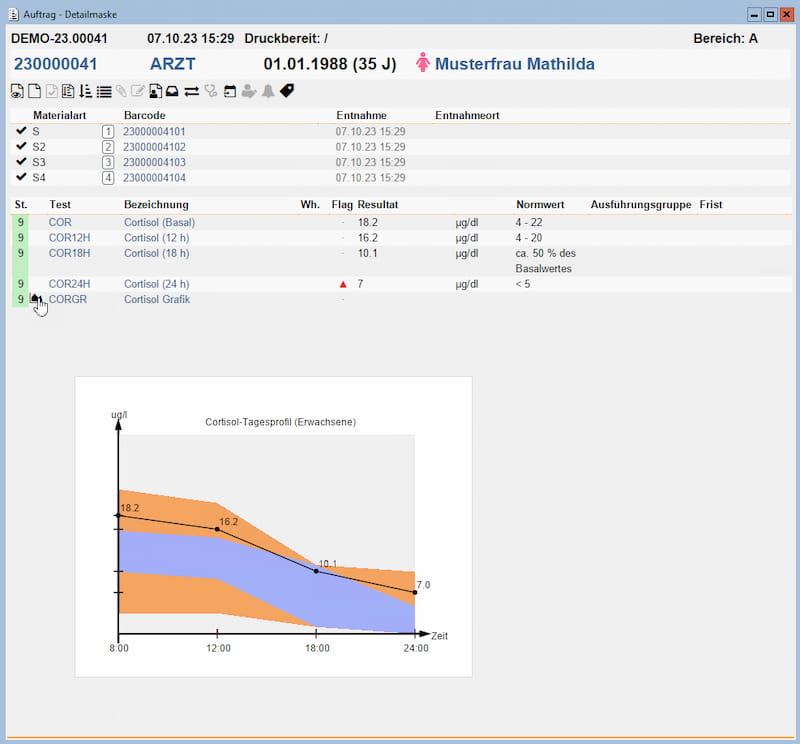Click the edit pencil note icon
800x744 pixels.
point(138,91)
